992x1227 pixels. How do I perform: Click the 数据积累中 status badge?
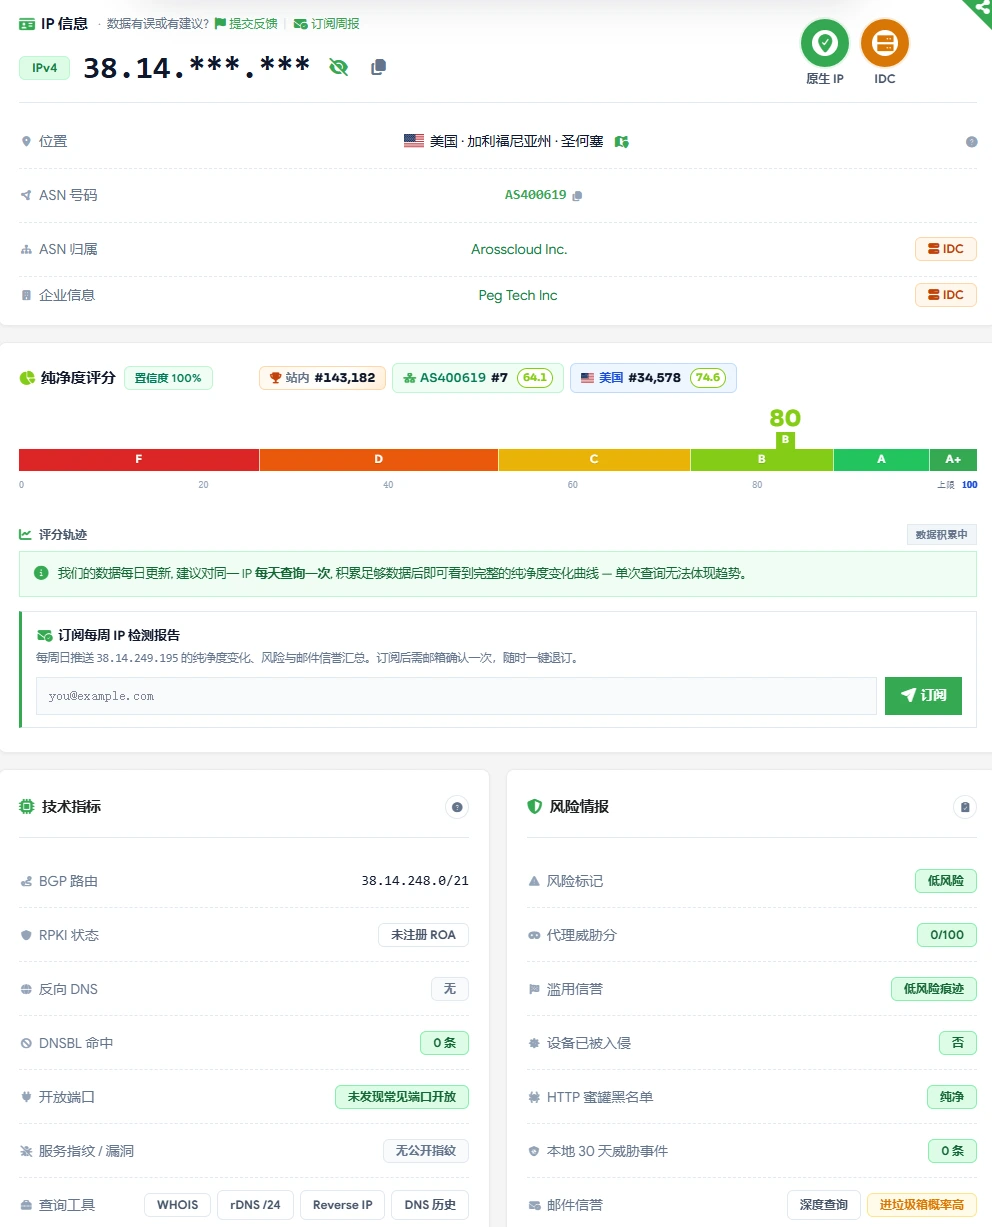pyautogui.click(x=942, y=535)
